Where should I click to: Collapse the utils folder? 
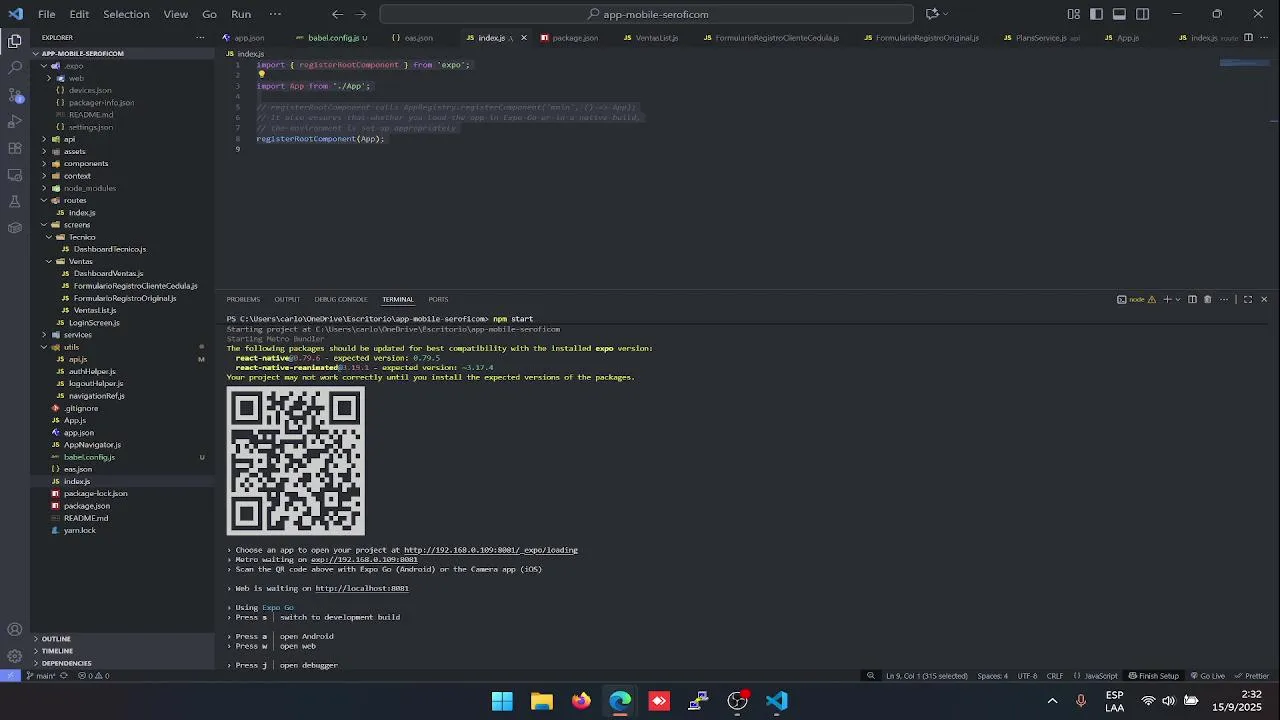pyautogui.click(x=71, y=347)
